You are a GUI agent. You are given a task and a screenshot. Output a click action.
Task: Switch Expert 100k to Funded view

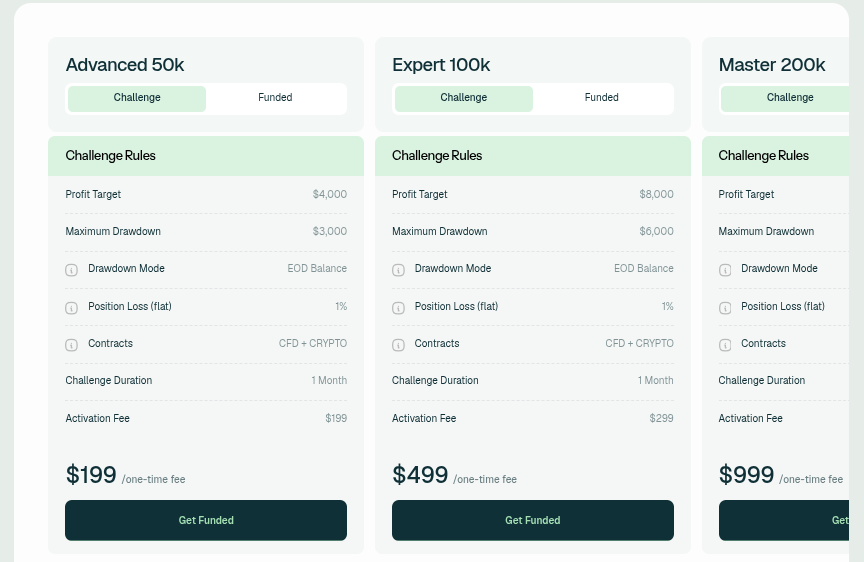pyautogui.click(x=602, y=99)
